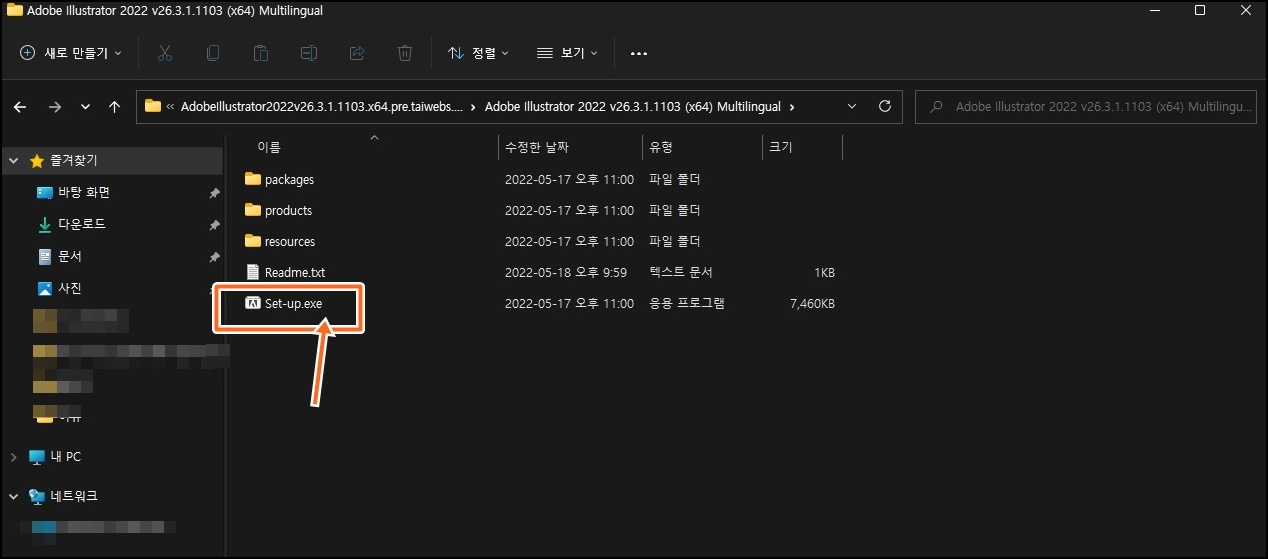Screen dimensions: 1268x559
Task: Expand the 내 PC tree node
Action: (13, 457)
